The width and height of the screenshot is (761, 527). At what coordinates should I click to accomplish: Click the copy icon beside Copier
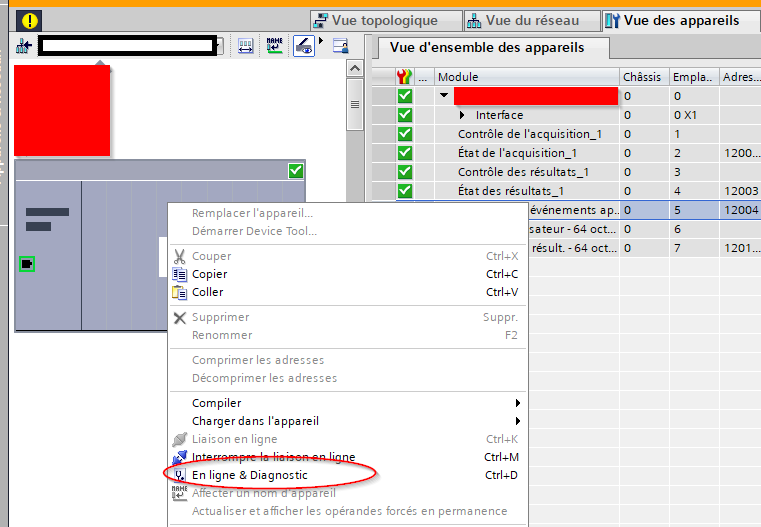coord(180,274)
